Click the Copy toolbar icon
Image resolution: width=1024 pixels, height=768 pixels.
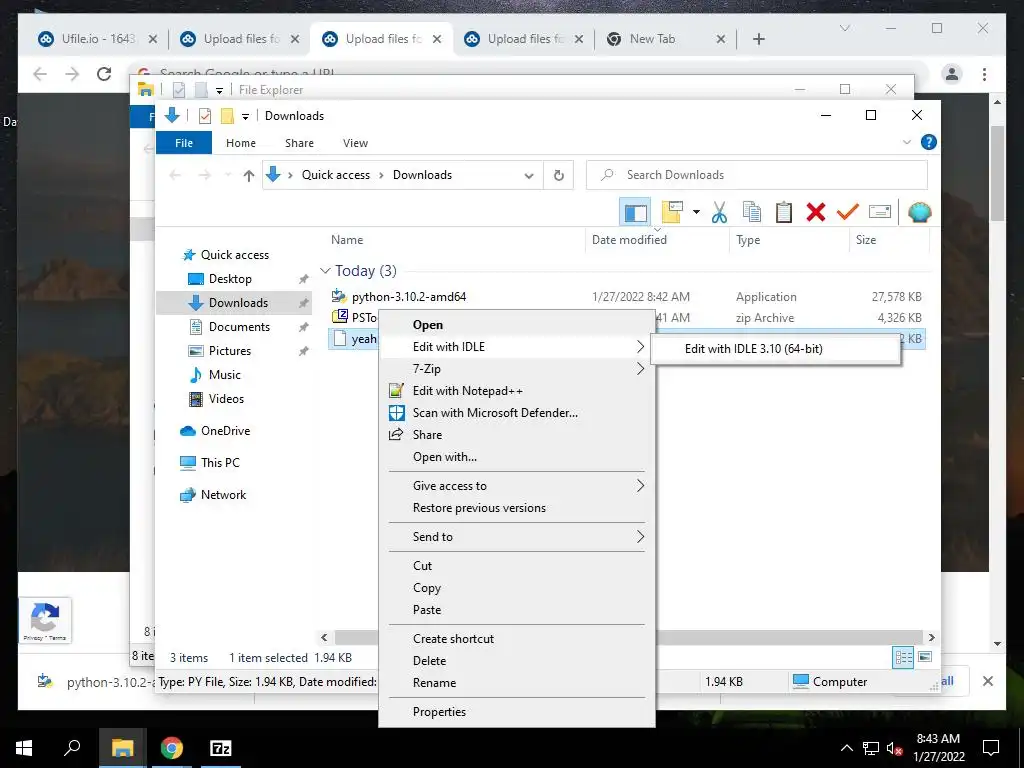tap(752, 212)
